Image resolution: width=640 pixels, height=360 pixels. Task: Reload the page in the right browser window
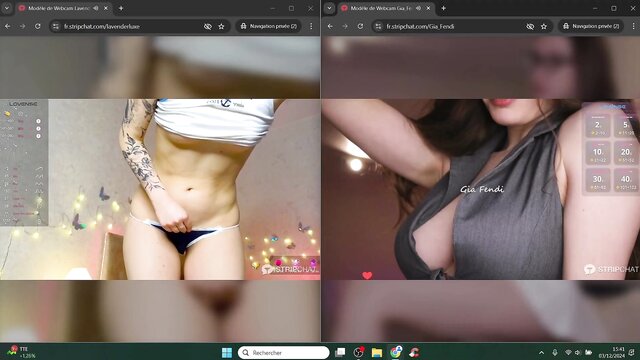(x=360, y=26)
